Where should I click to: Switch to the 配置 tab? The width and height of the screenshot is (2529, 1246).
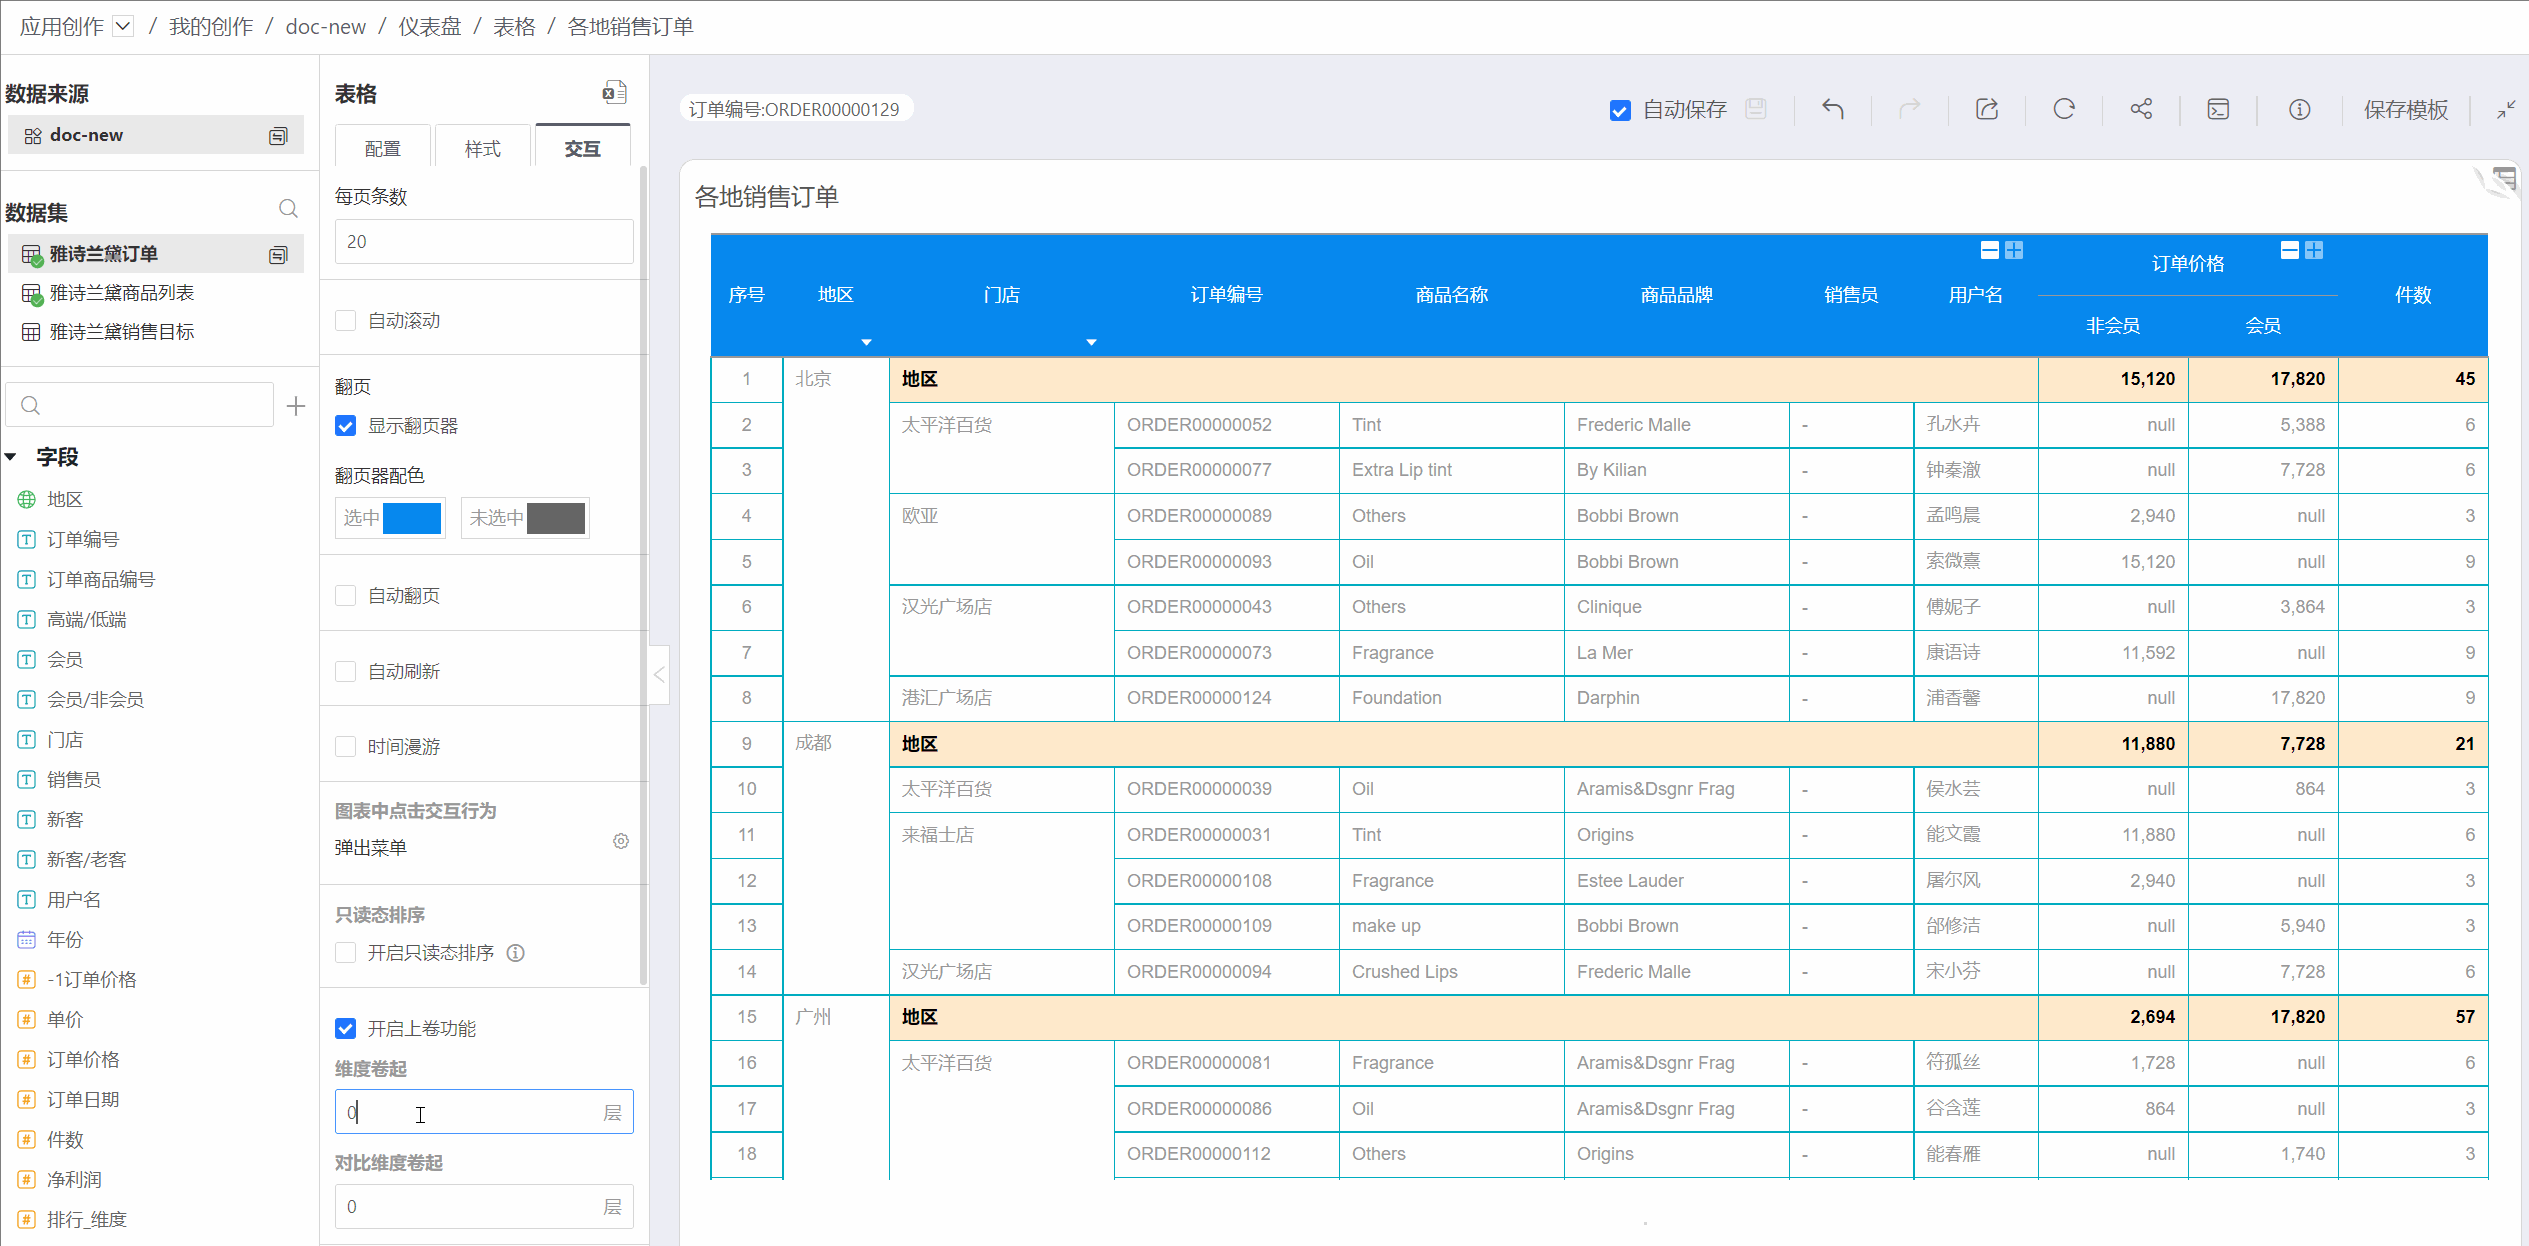[382, 149]
